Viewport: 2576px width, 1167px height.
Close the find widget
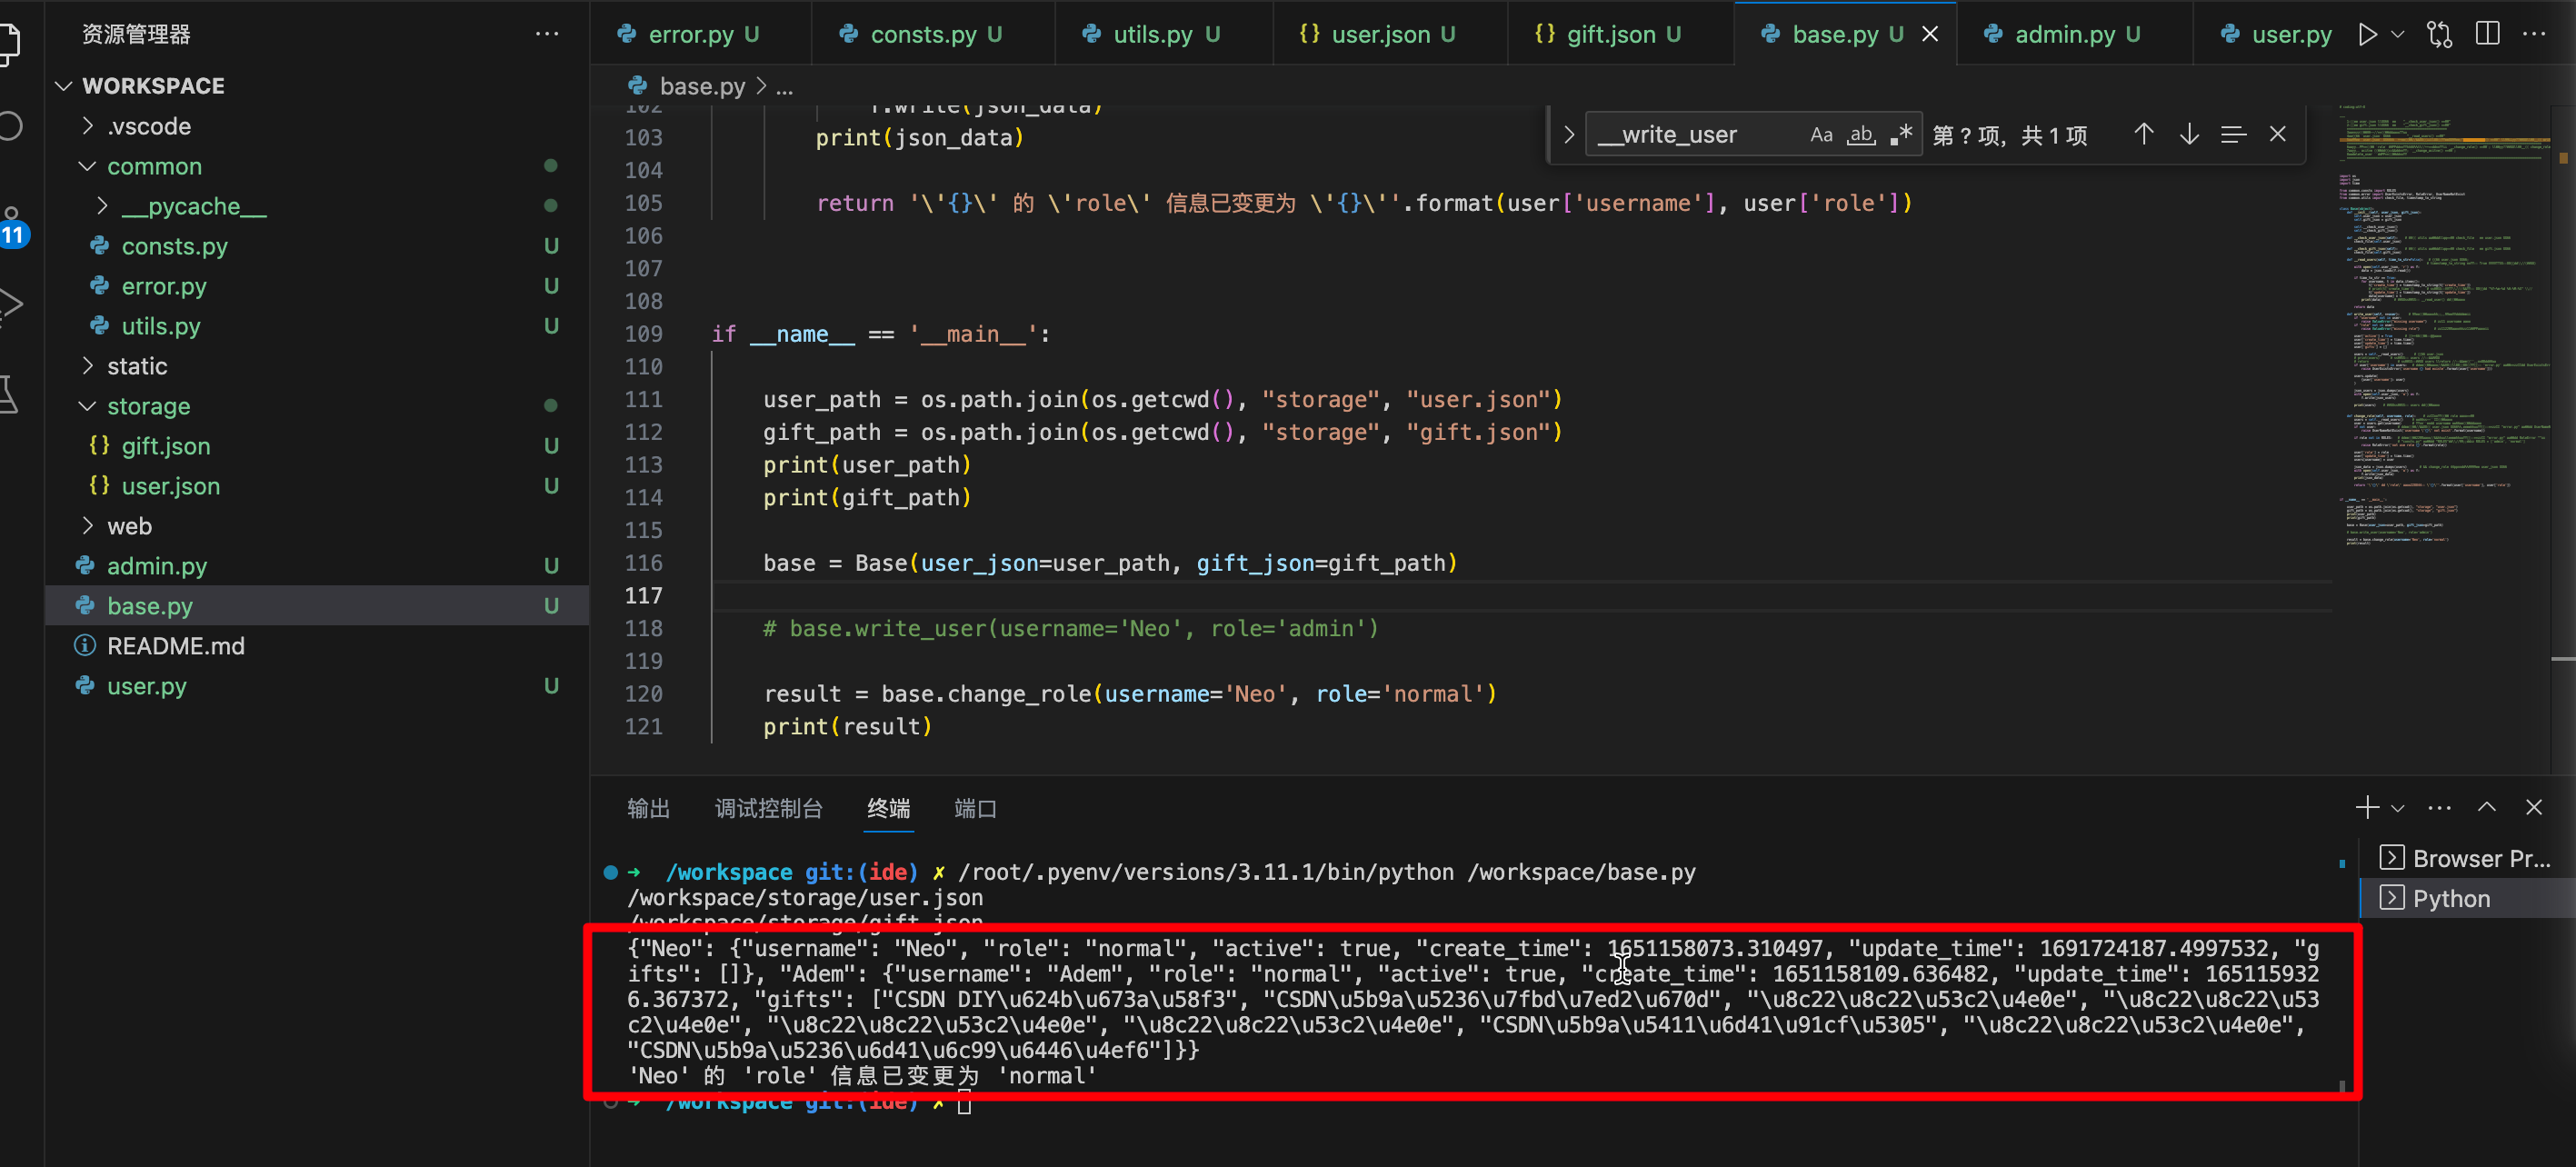[x=2278, y=135]
